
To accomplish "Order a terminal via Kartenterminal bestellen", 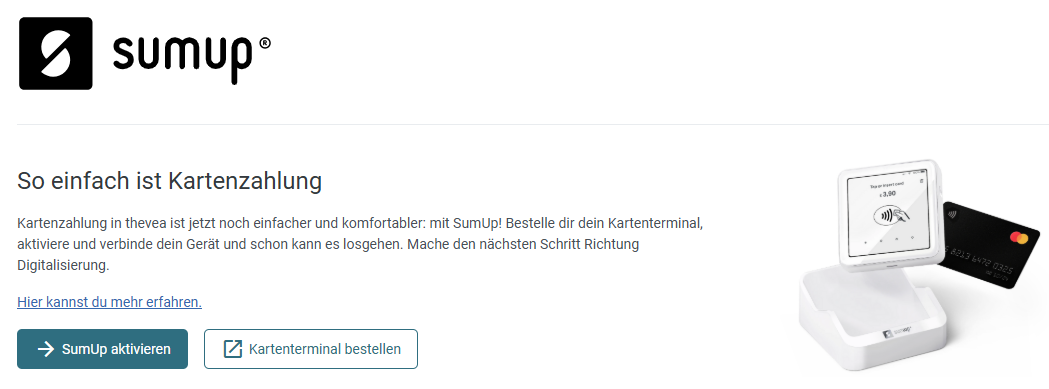I will click(310, 349).
